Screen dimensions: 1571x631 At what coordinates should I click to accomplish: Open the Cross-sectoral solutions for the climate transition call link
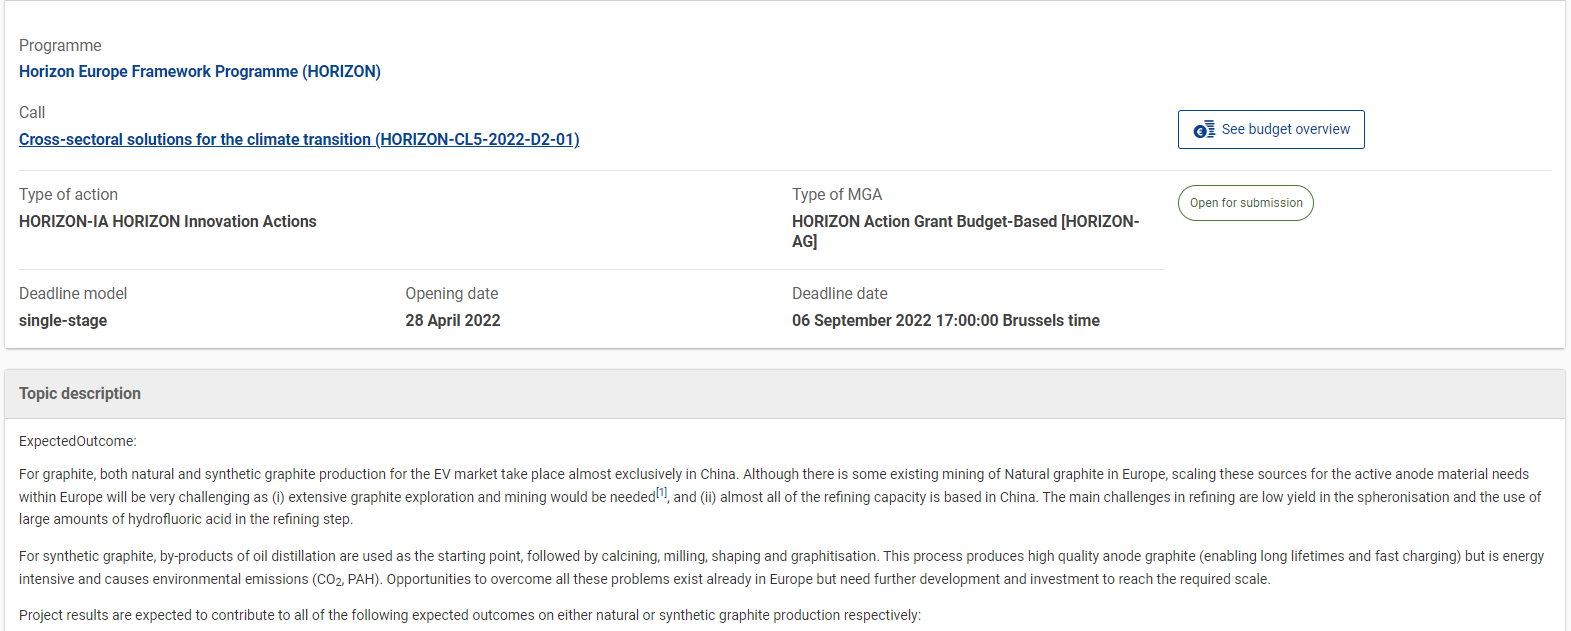pos(299,139)
